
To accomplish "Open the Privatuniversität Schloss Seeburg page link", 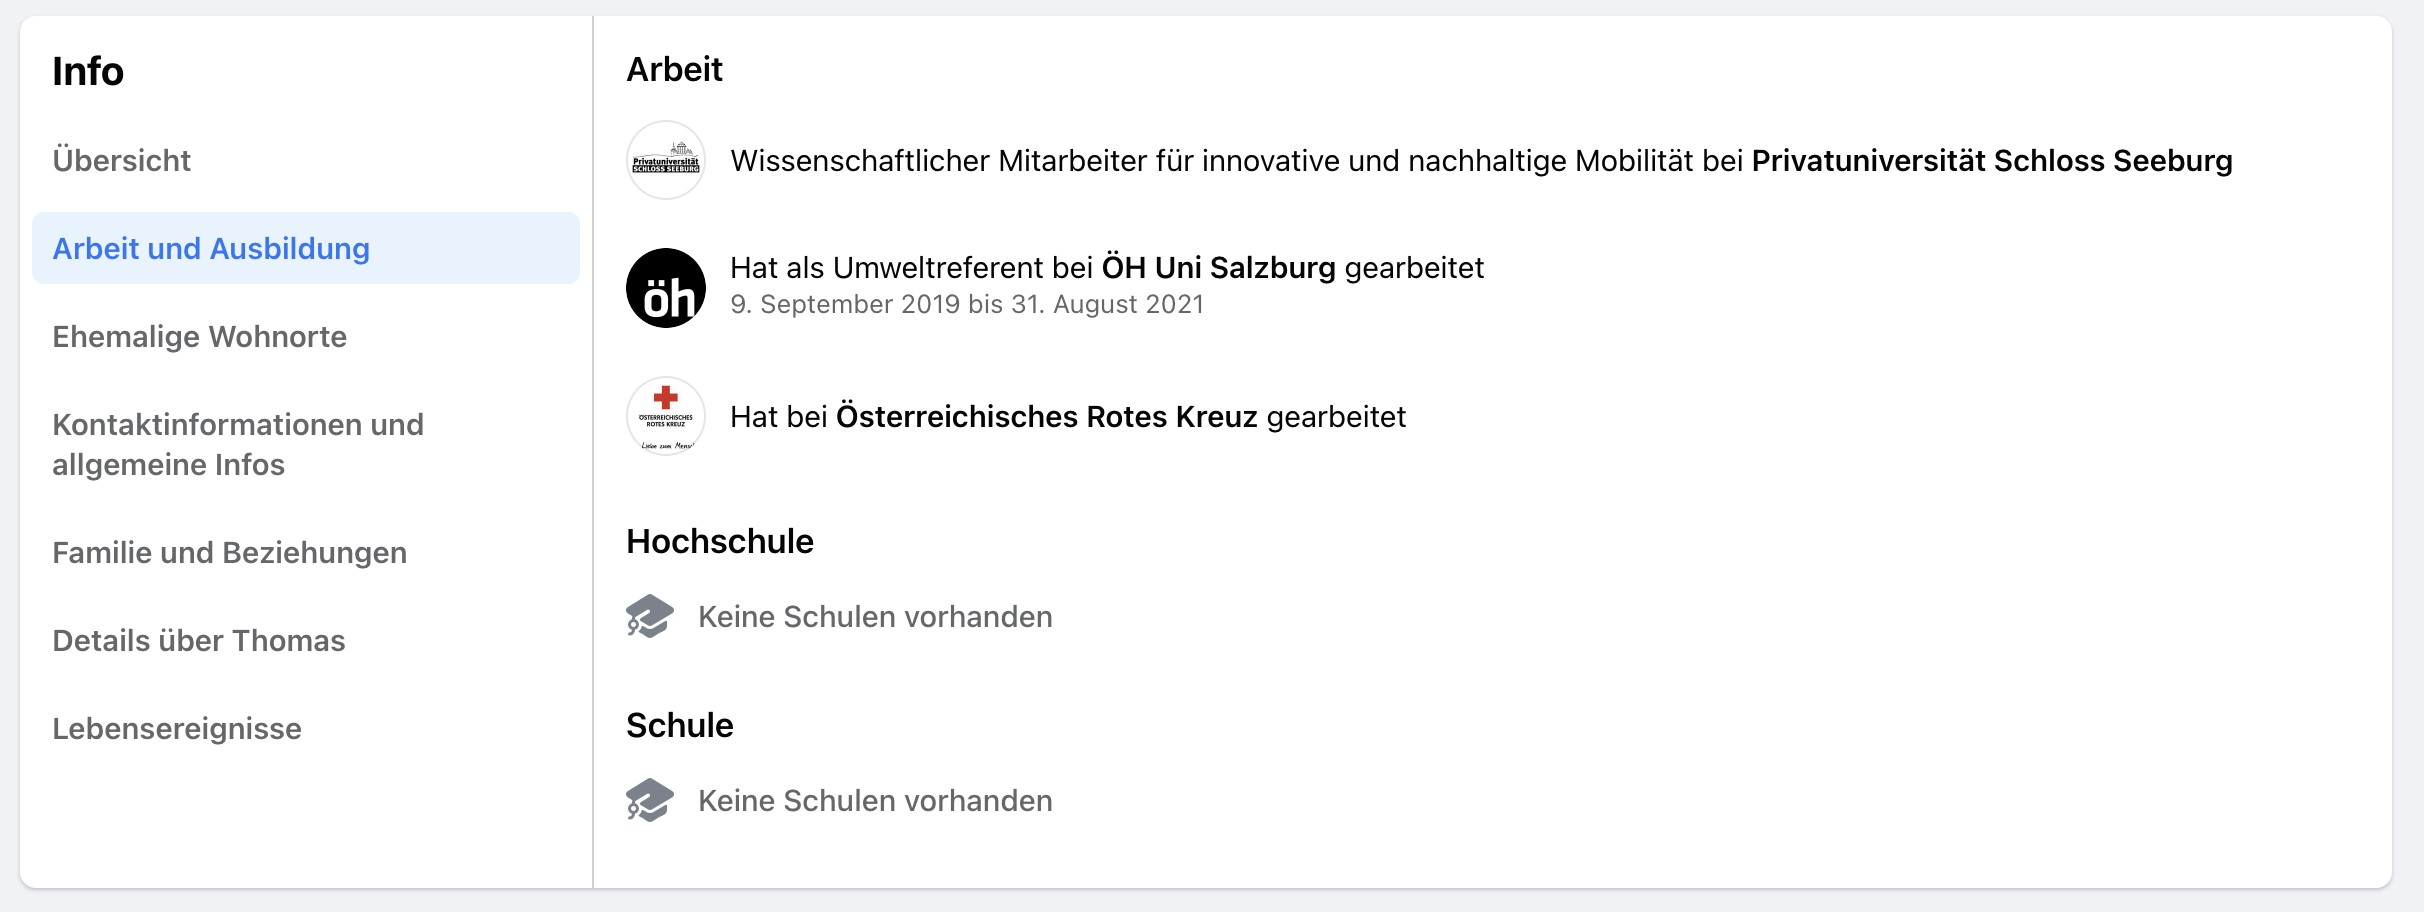I will [x=1992, y=161].
